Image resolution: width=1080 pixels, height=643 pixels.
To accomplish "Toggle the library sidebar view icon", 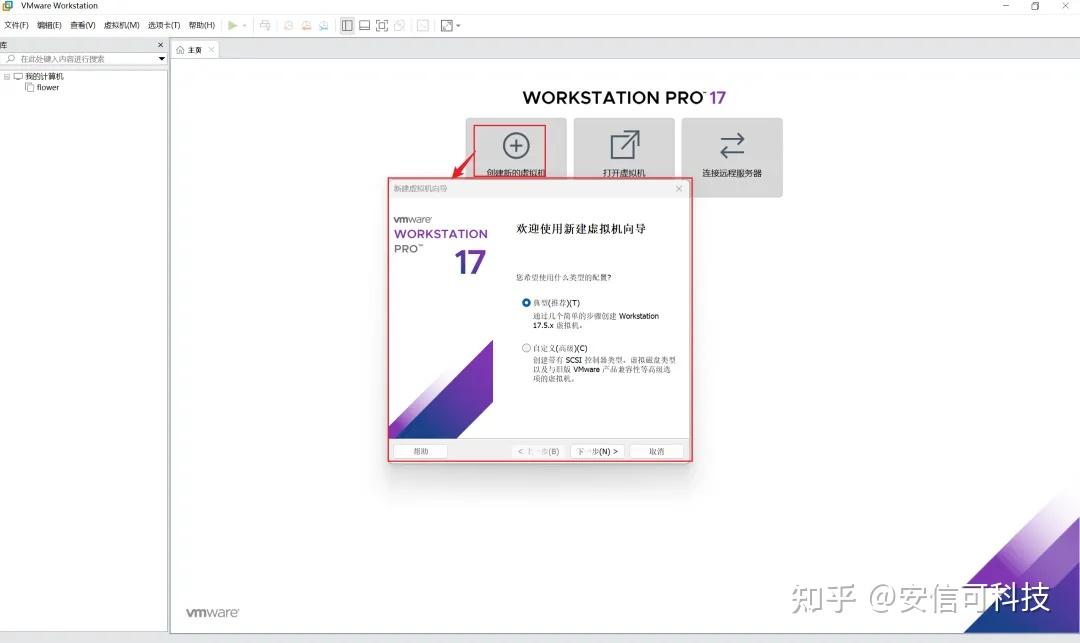I will (347, 25).
